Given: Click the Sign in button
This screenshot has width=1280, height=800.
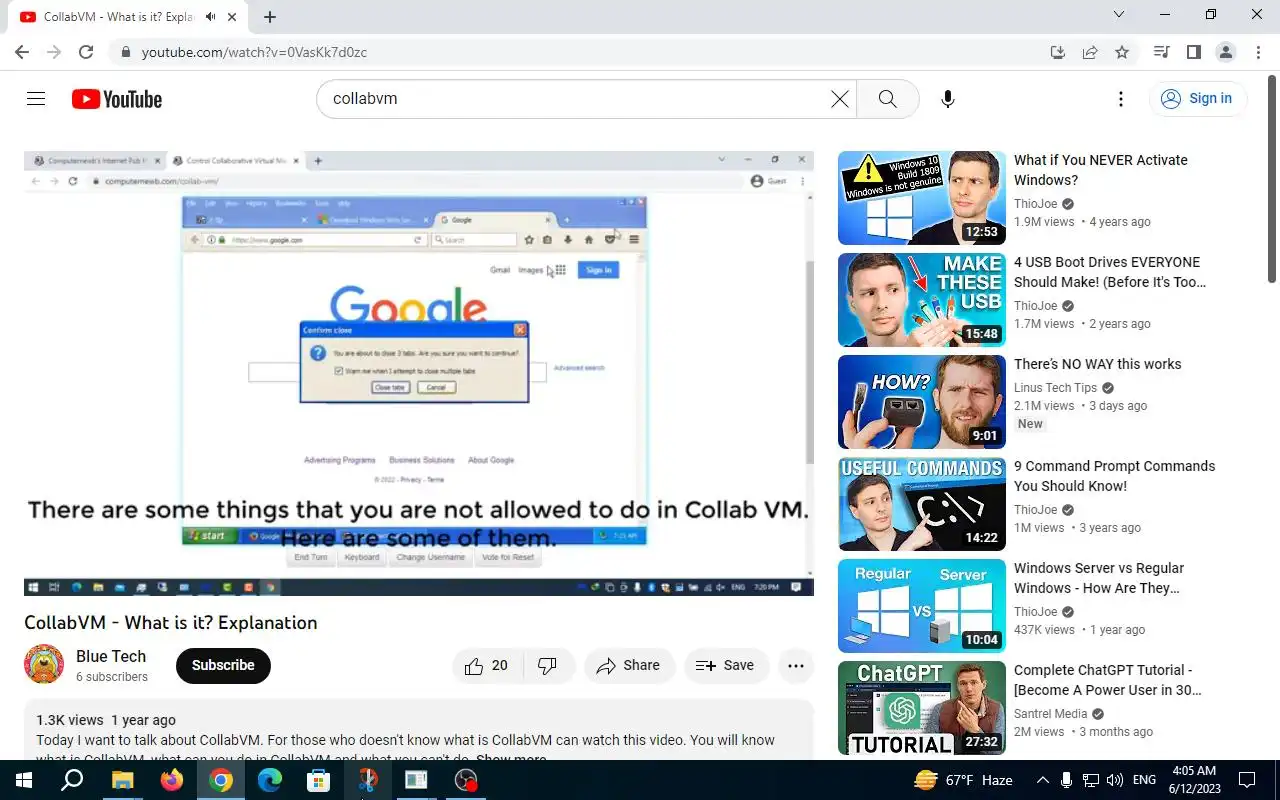Looking at the screenshot, I should [1197, 98].
